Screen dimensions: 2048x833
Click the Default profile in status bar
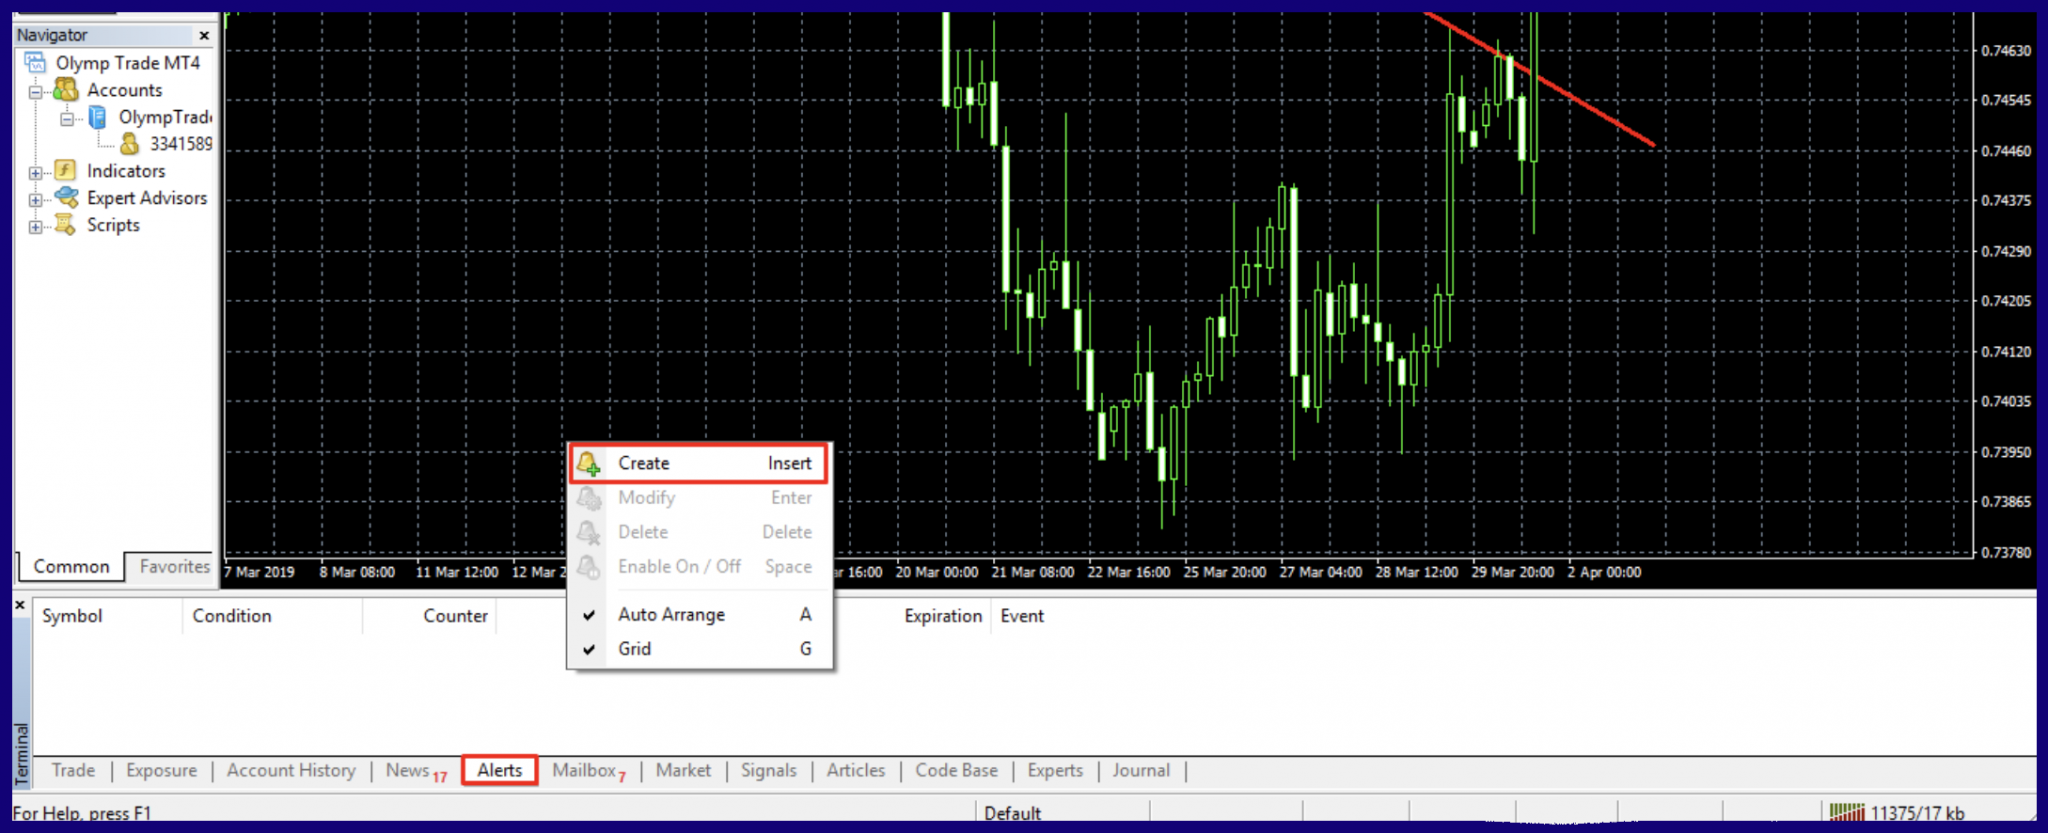click(1012, 813)
